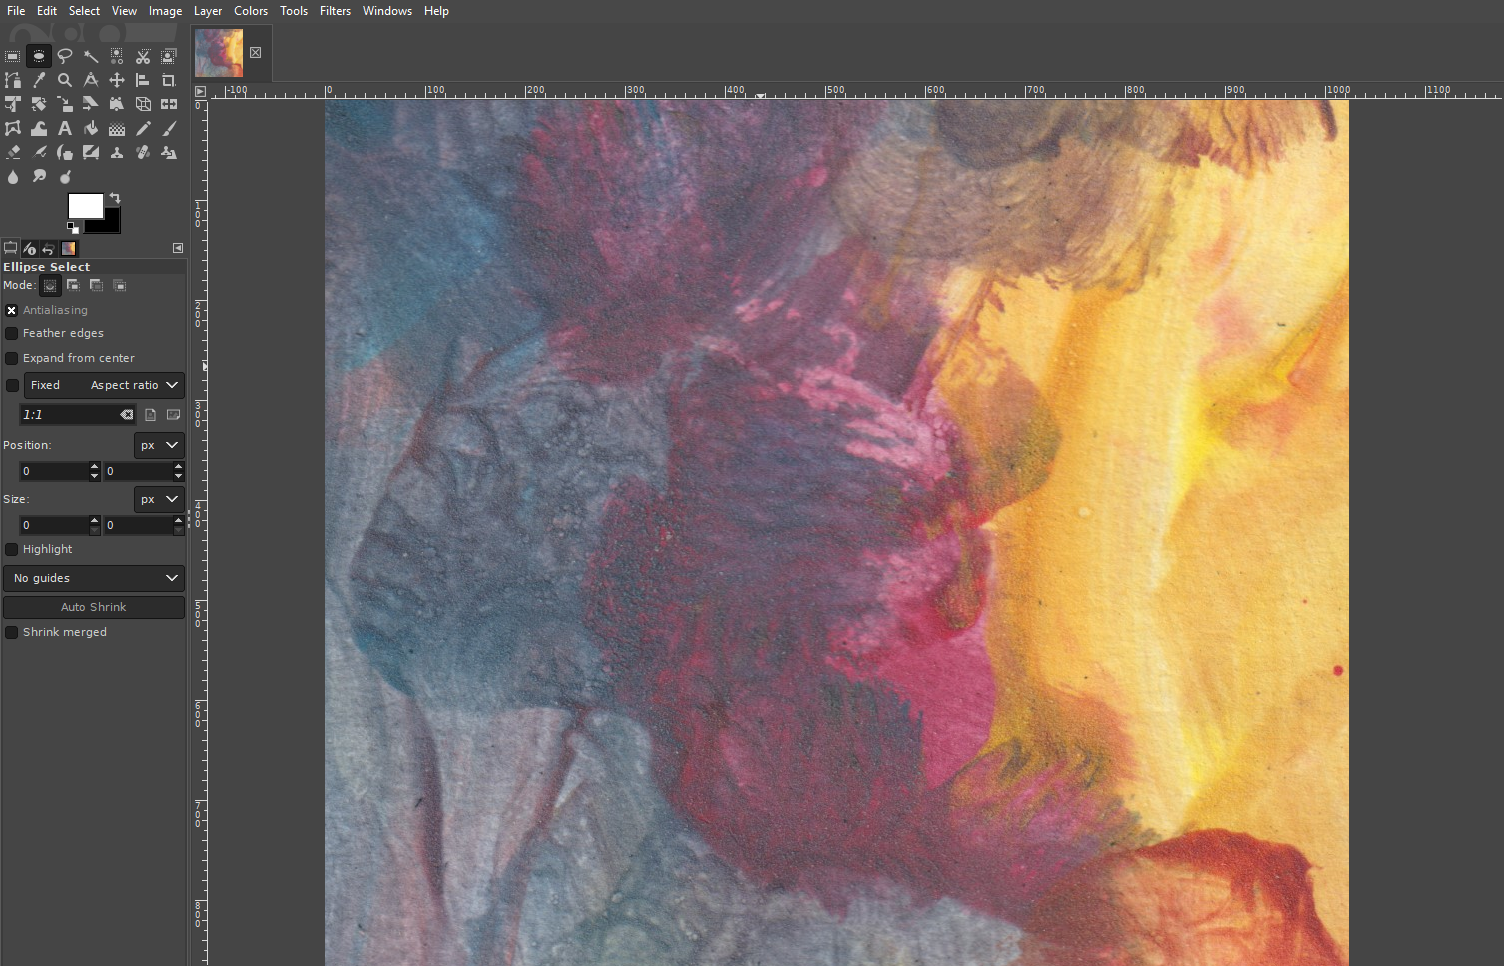Select the Crop tool
The width and height of the screenshot is (1504, 966).
tap(169, 80)
